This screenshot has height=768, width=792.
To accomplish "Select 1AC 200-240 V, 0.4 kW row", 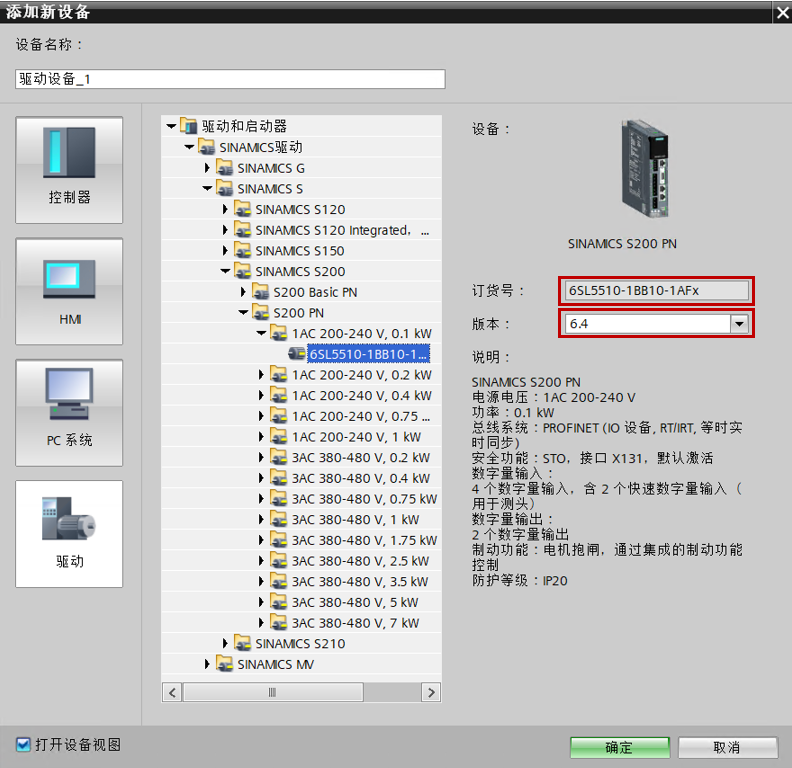I will point(301,396).
